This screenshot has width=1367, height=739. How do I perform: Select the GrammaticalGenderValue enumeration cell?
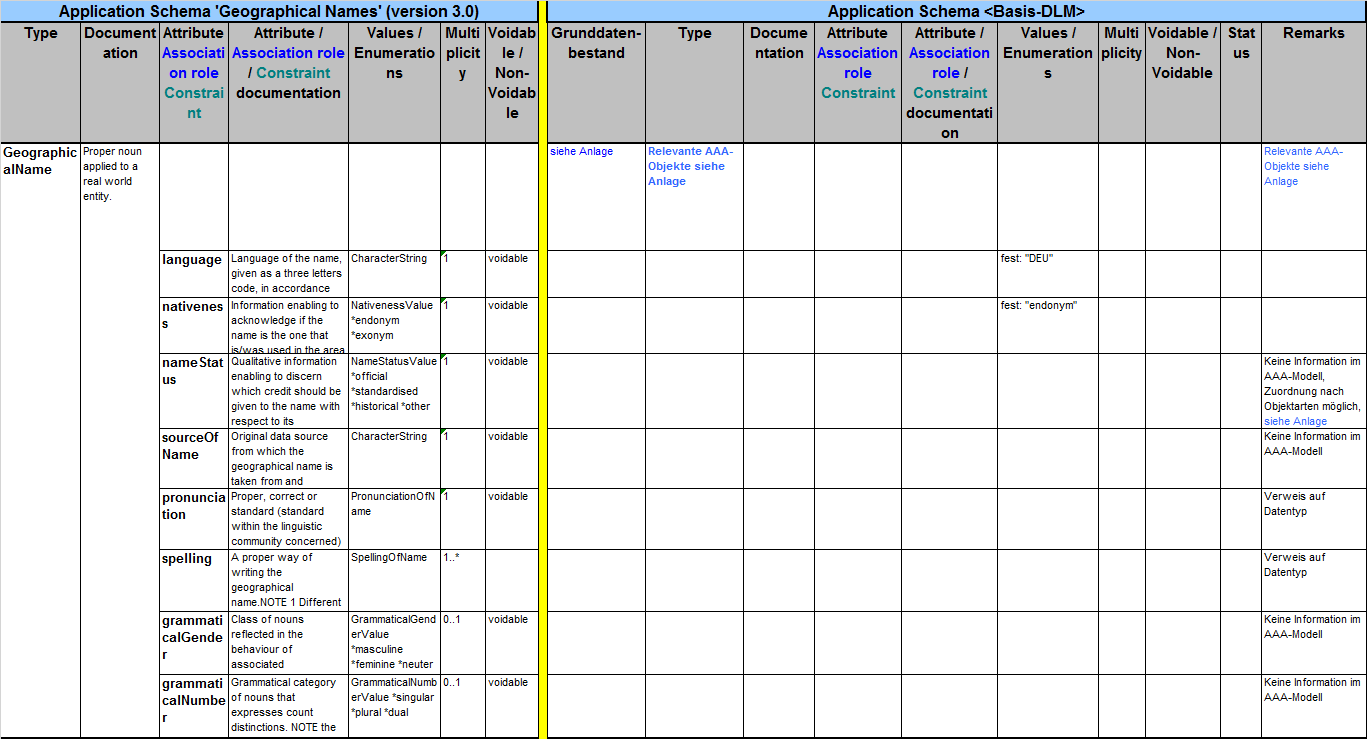click(x=394, y=642)
